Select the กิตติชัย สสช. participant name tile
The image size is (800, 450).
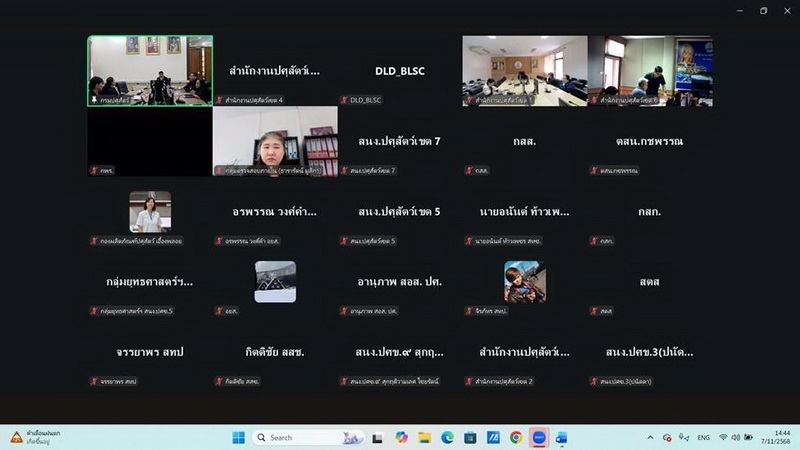pos(274,352)
